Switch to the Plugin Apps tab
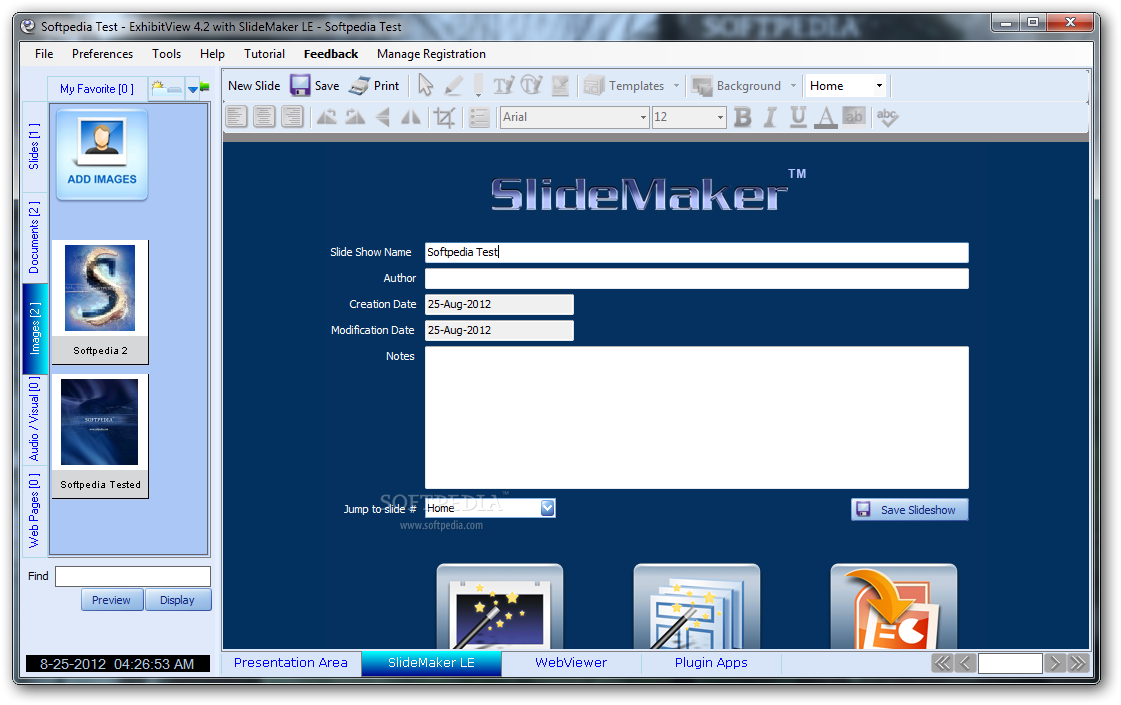The image size is (1121, 705). [x=711, y=663]
